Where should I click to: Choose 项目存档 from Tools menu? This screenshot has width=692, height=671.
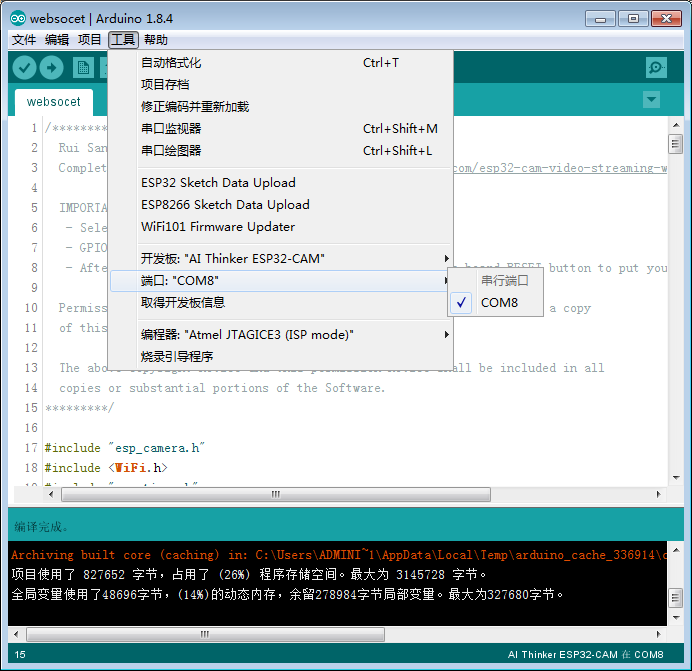[x=282, y=84]
